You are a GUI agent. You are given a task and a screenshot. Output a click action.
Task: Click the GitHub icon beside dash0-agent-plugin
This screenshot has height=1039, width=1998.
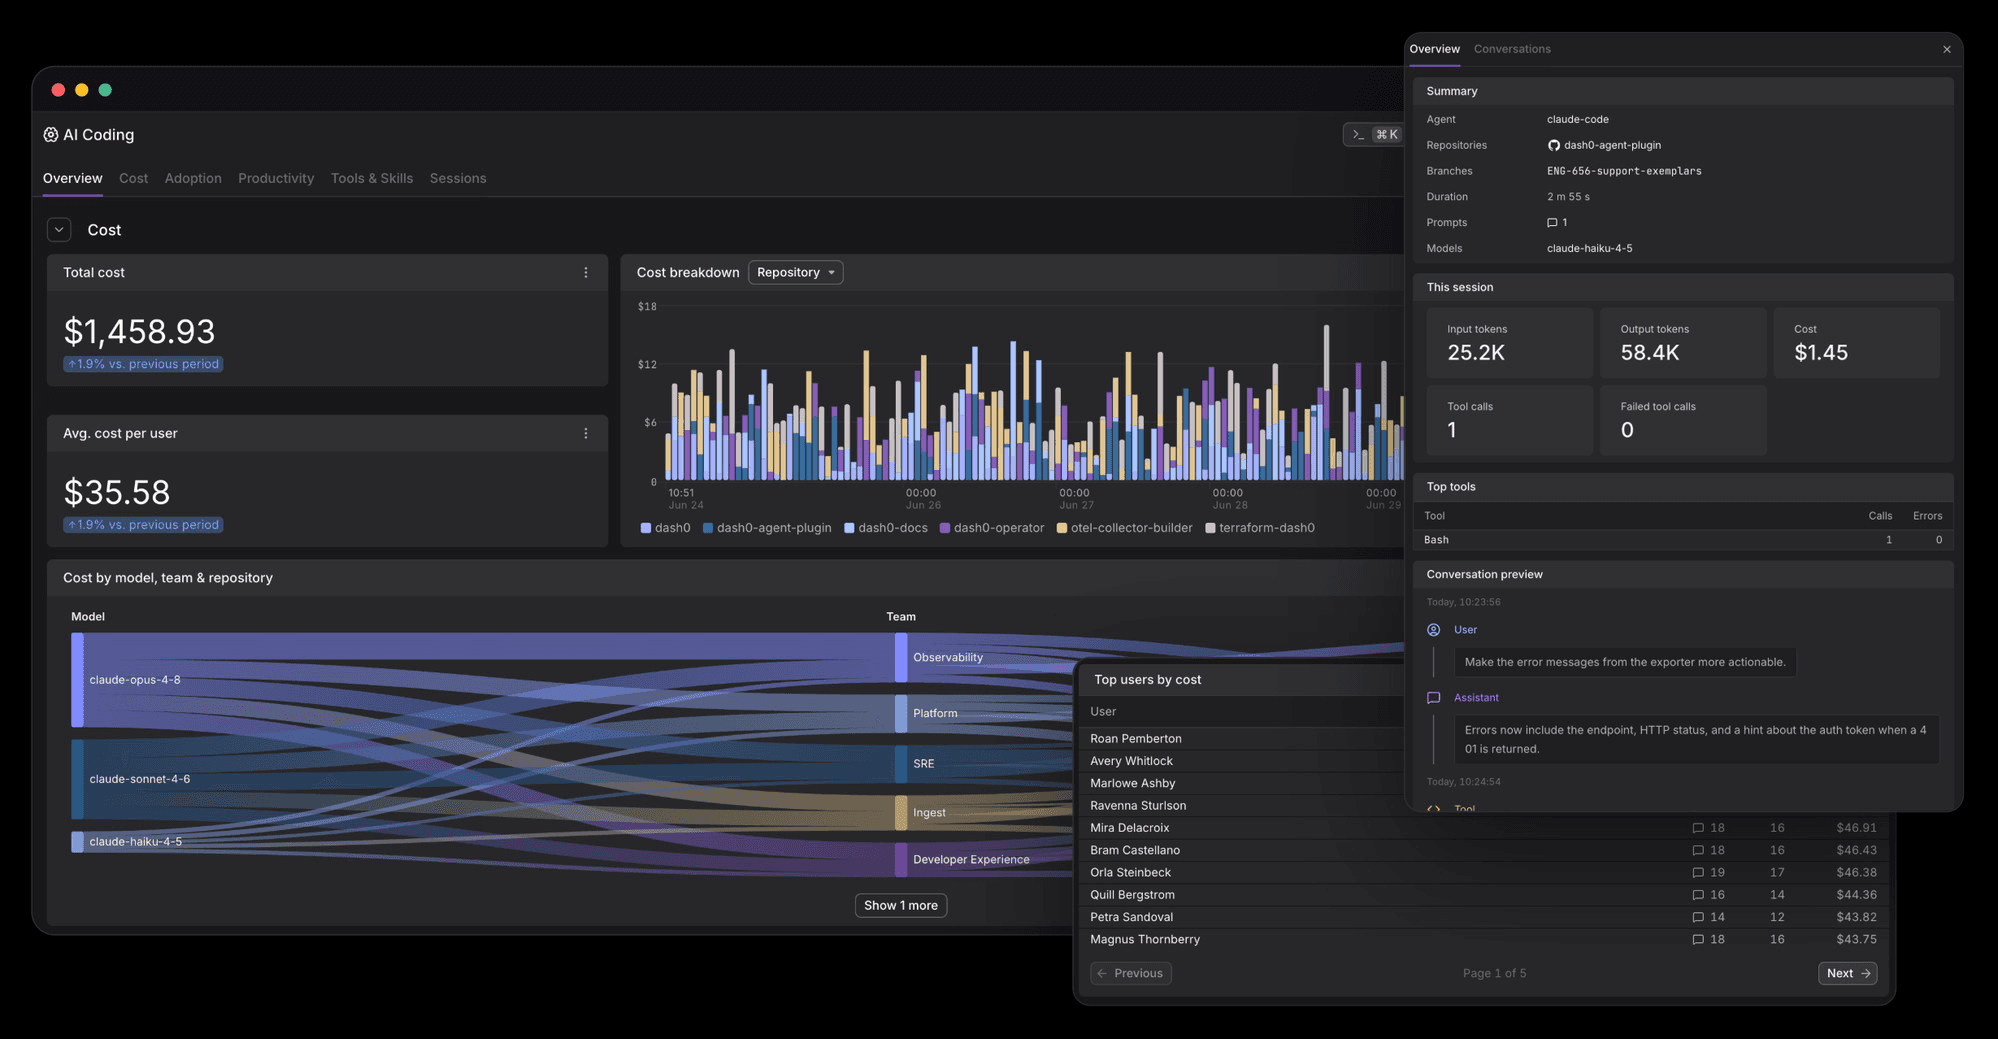pyautogui.click(x=1553, y=146)
